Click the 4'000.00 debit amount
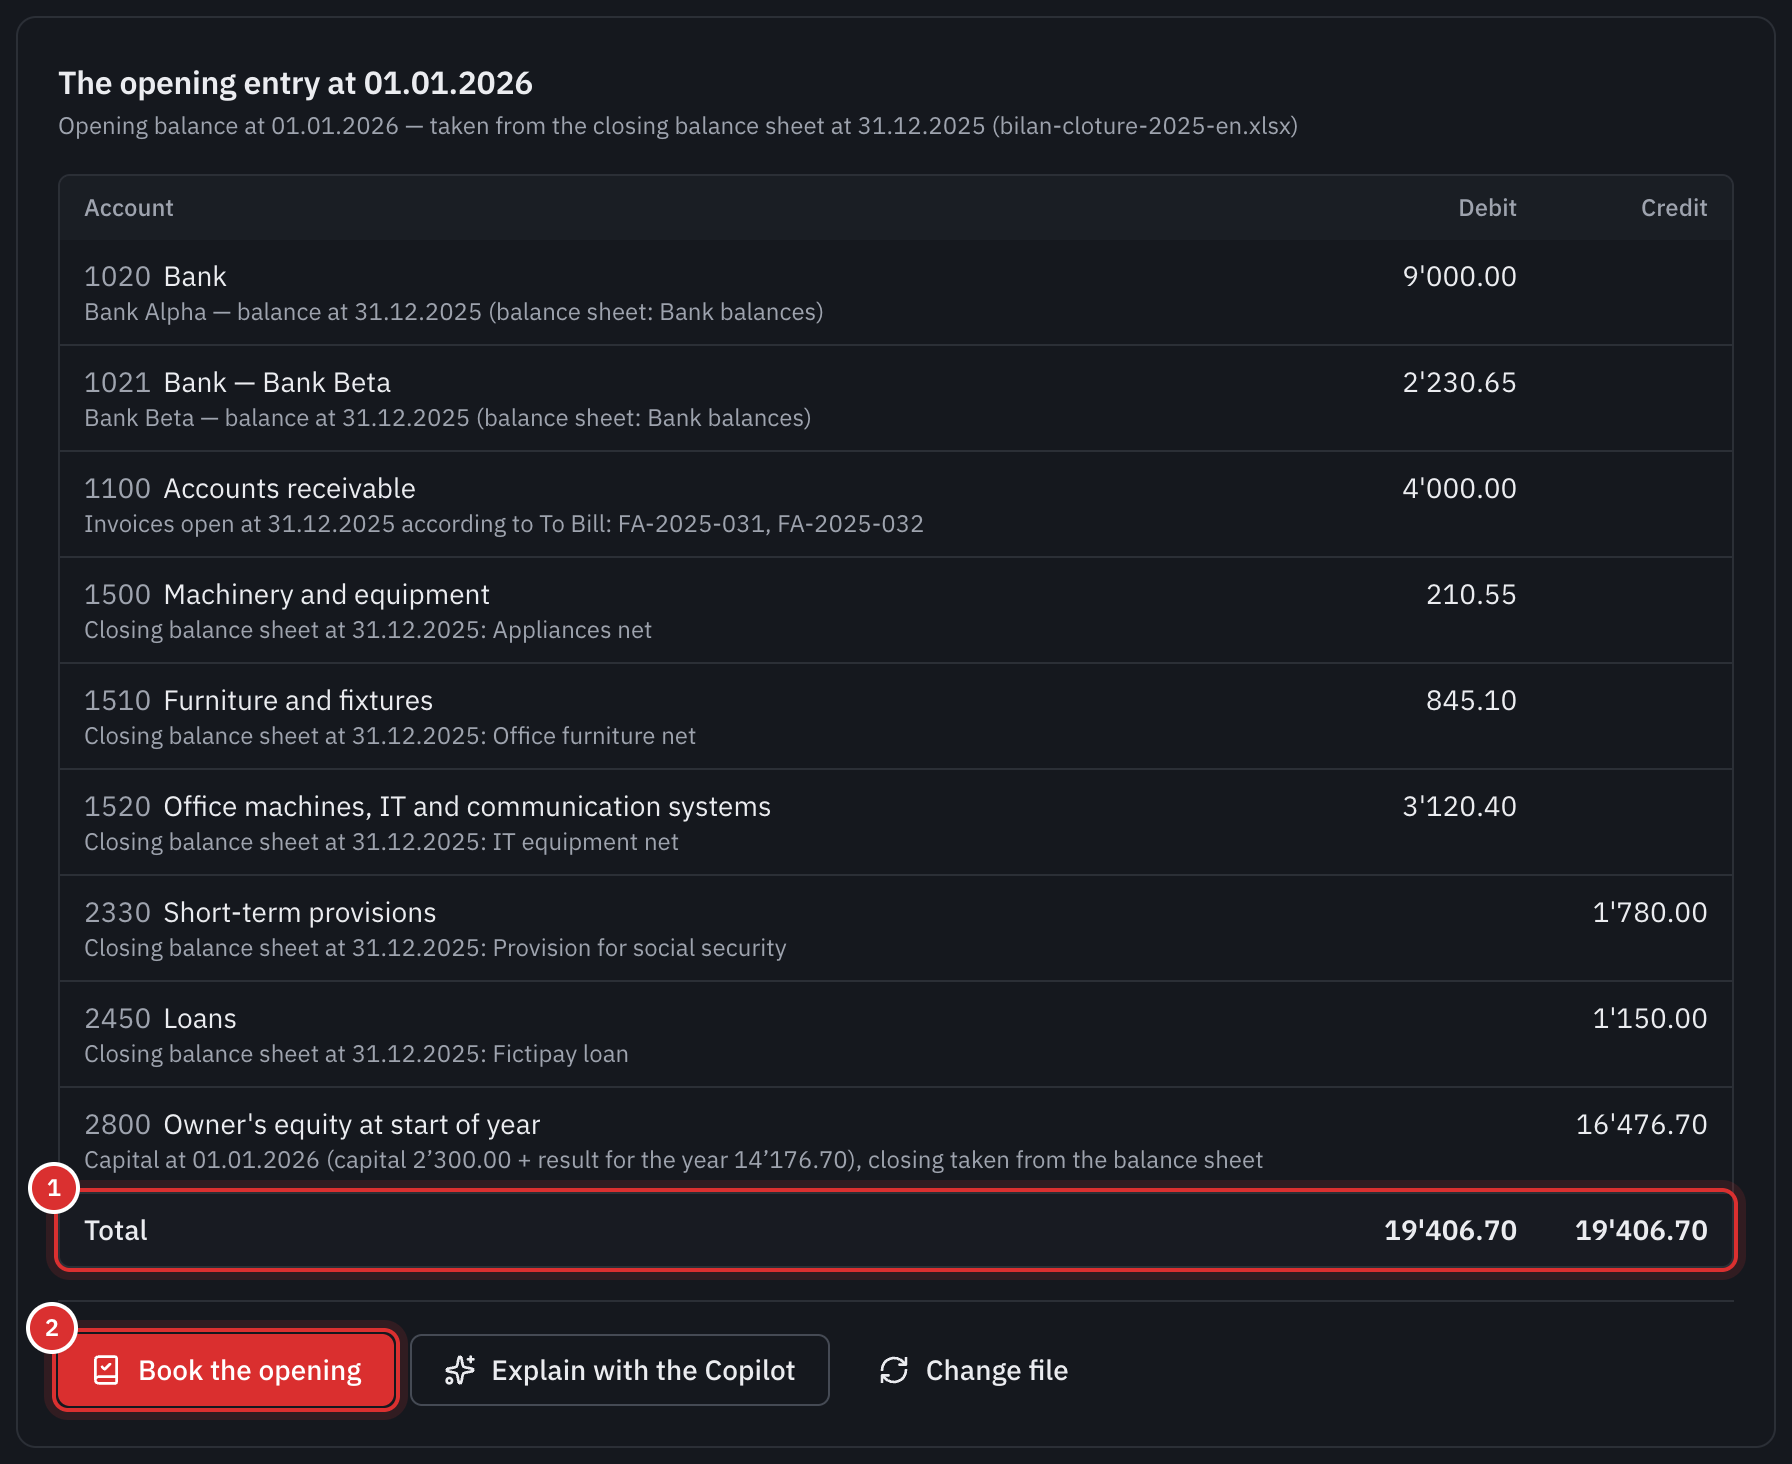 (x=1459, y=488)
